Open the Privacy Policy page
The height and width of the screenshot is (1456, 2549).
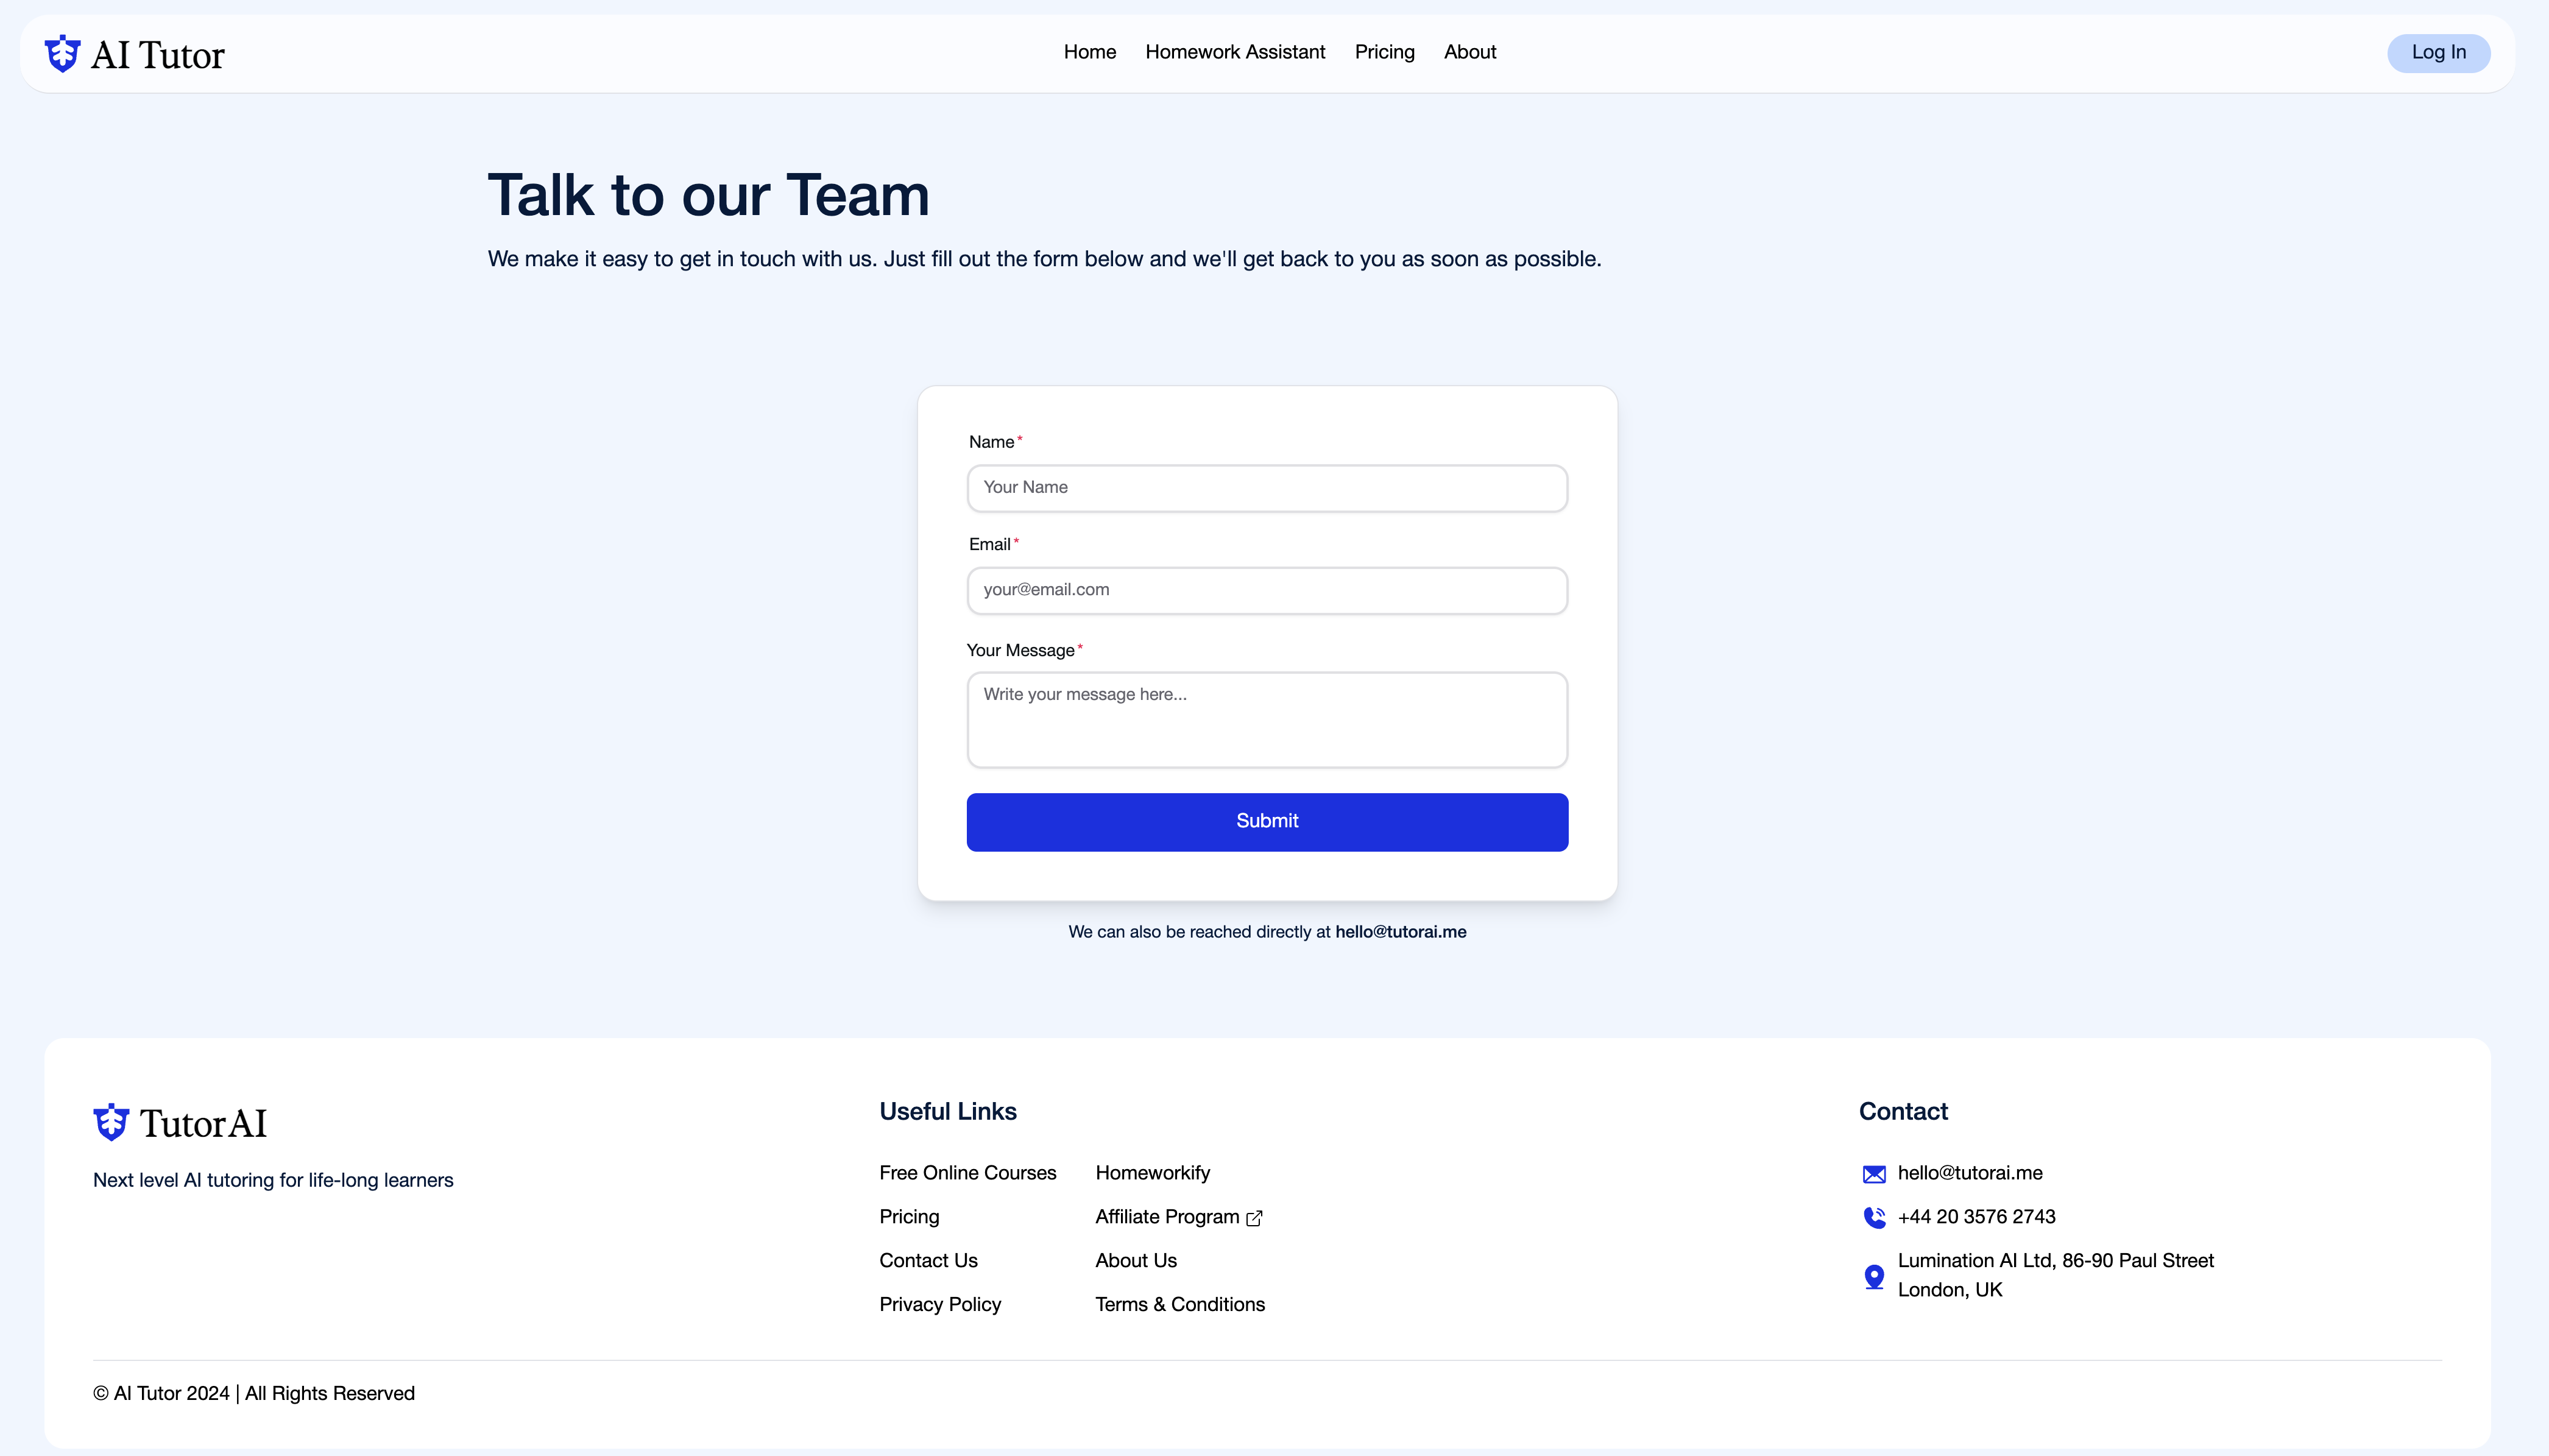pos(939,1304)
